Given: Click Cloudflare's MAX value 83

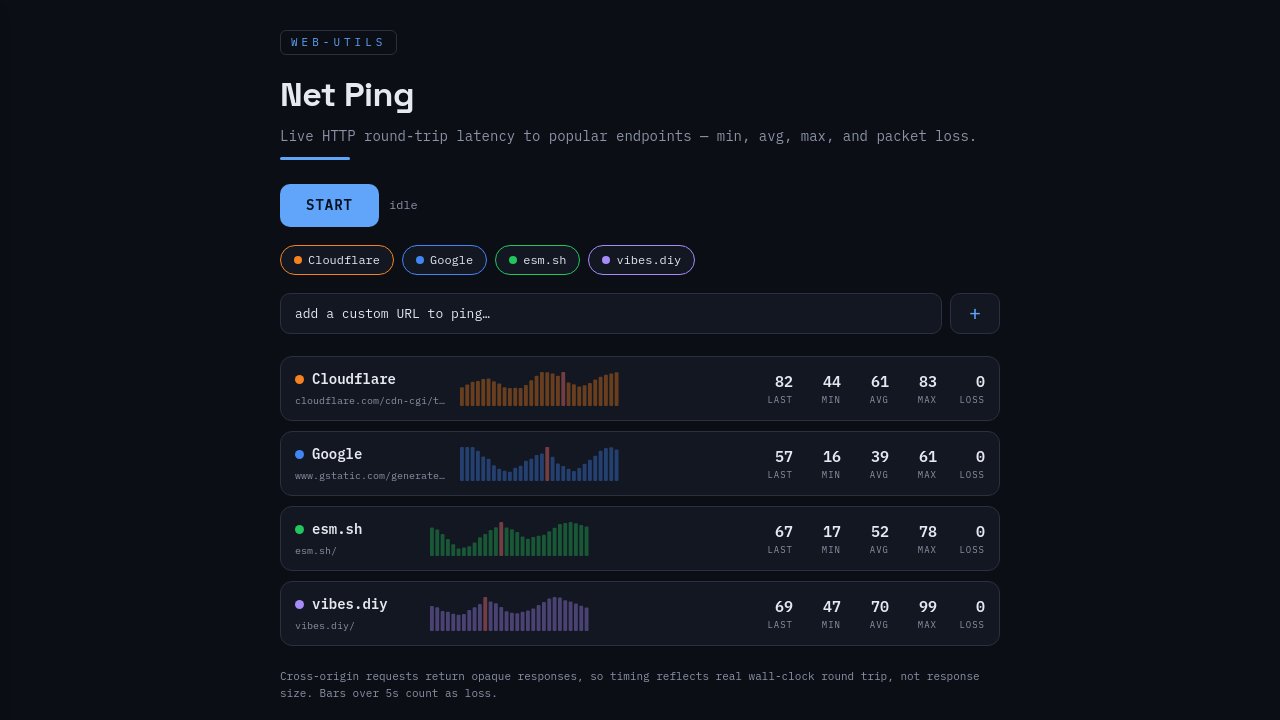Looking at the screenshot, I should point(928,381).
